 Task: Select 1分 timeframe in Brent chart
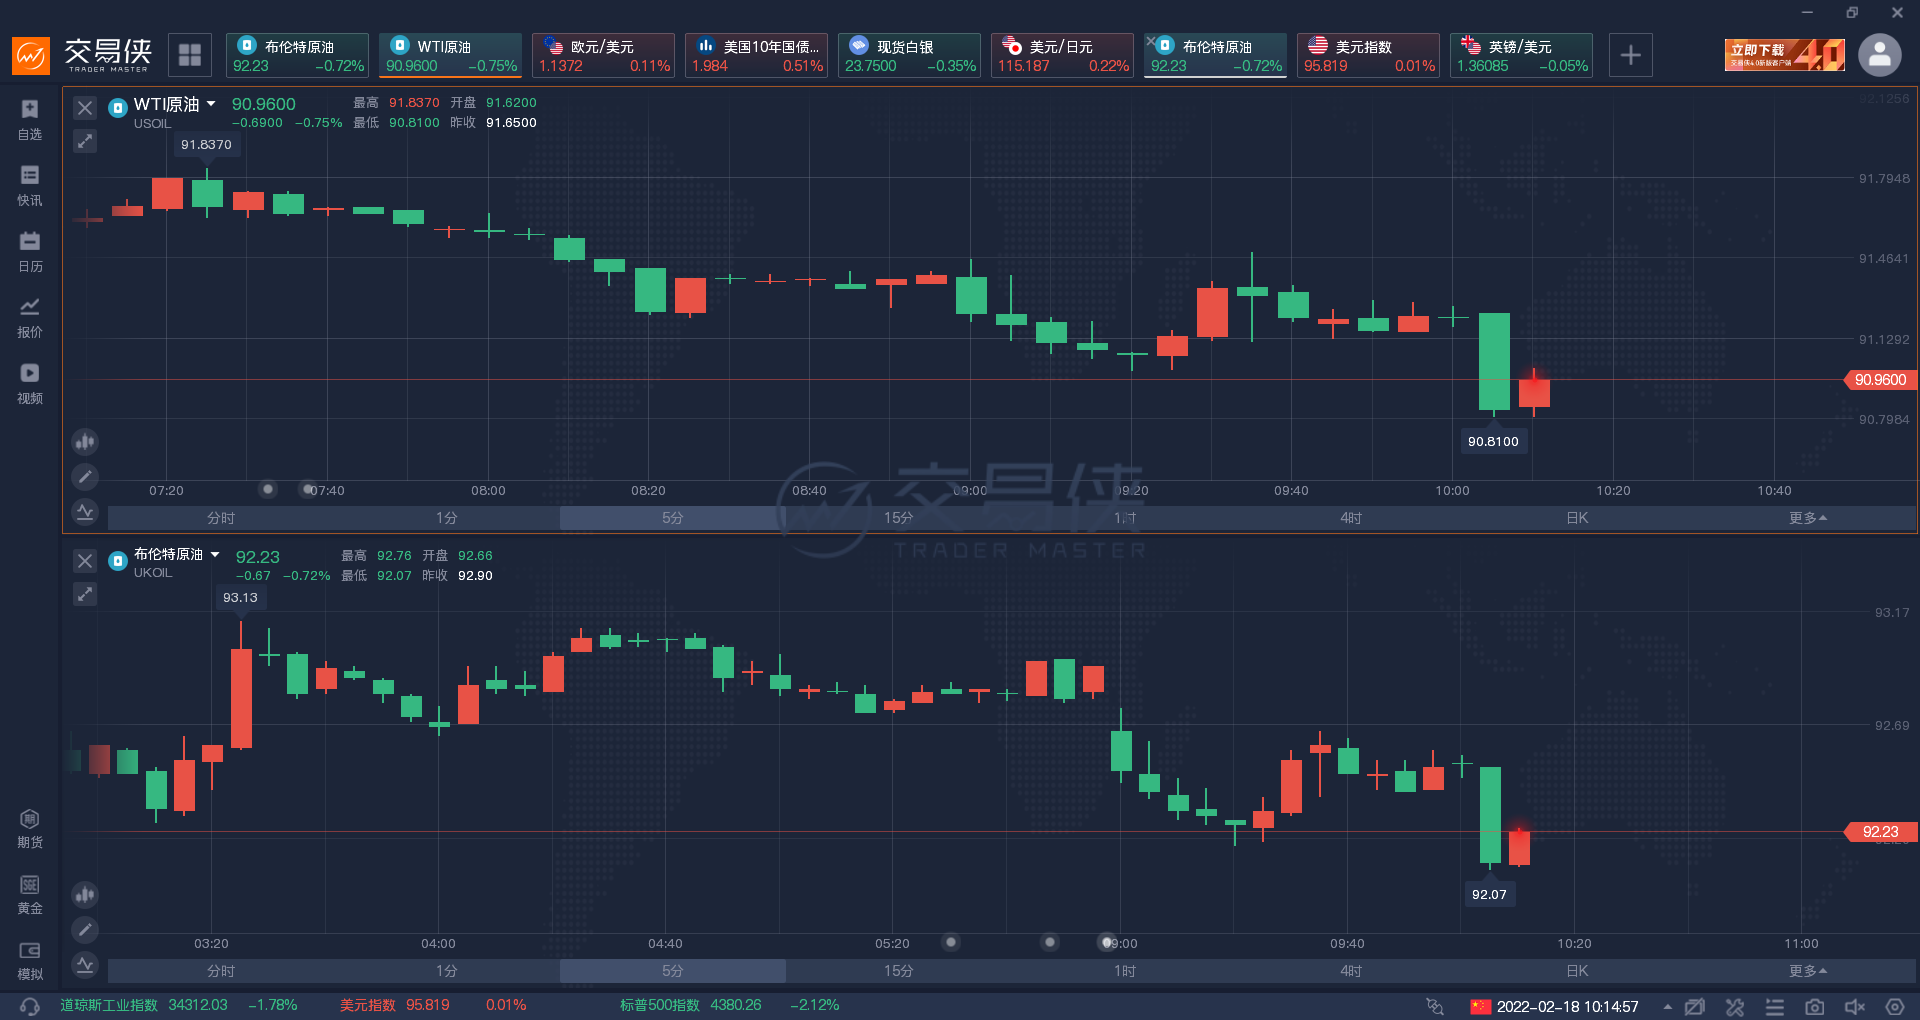click(447, 971)
